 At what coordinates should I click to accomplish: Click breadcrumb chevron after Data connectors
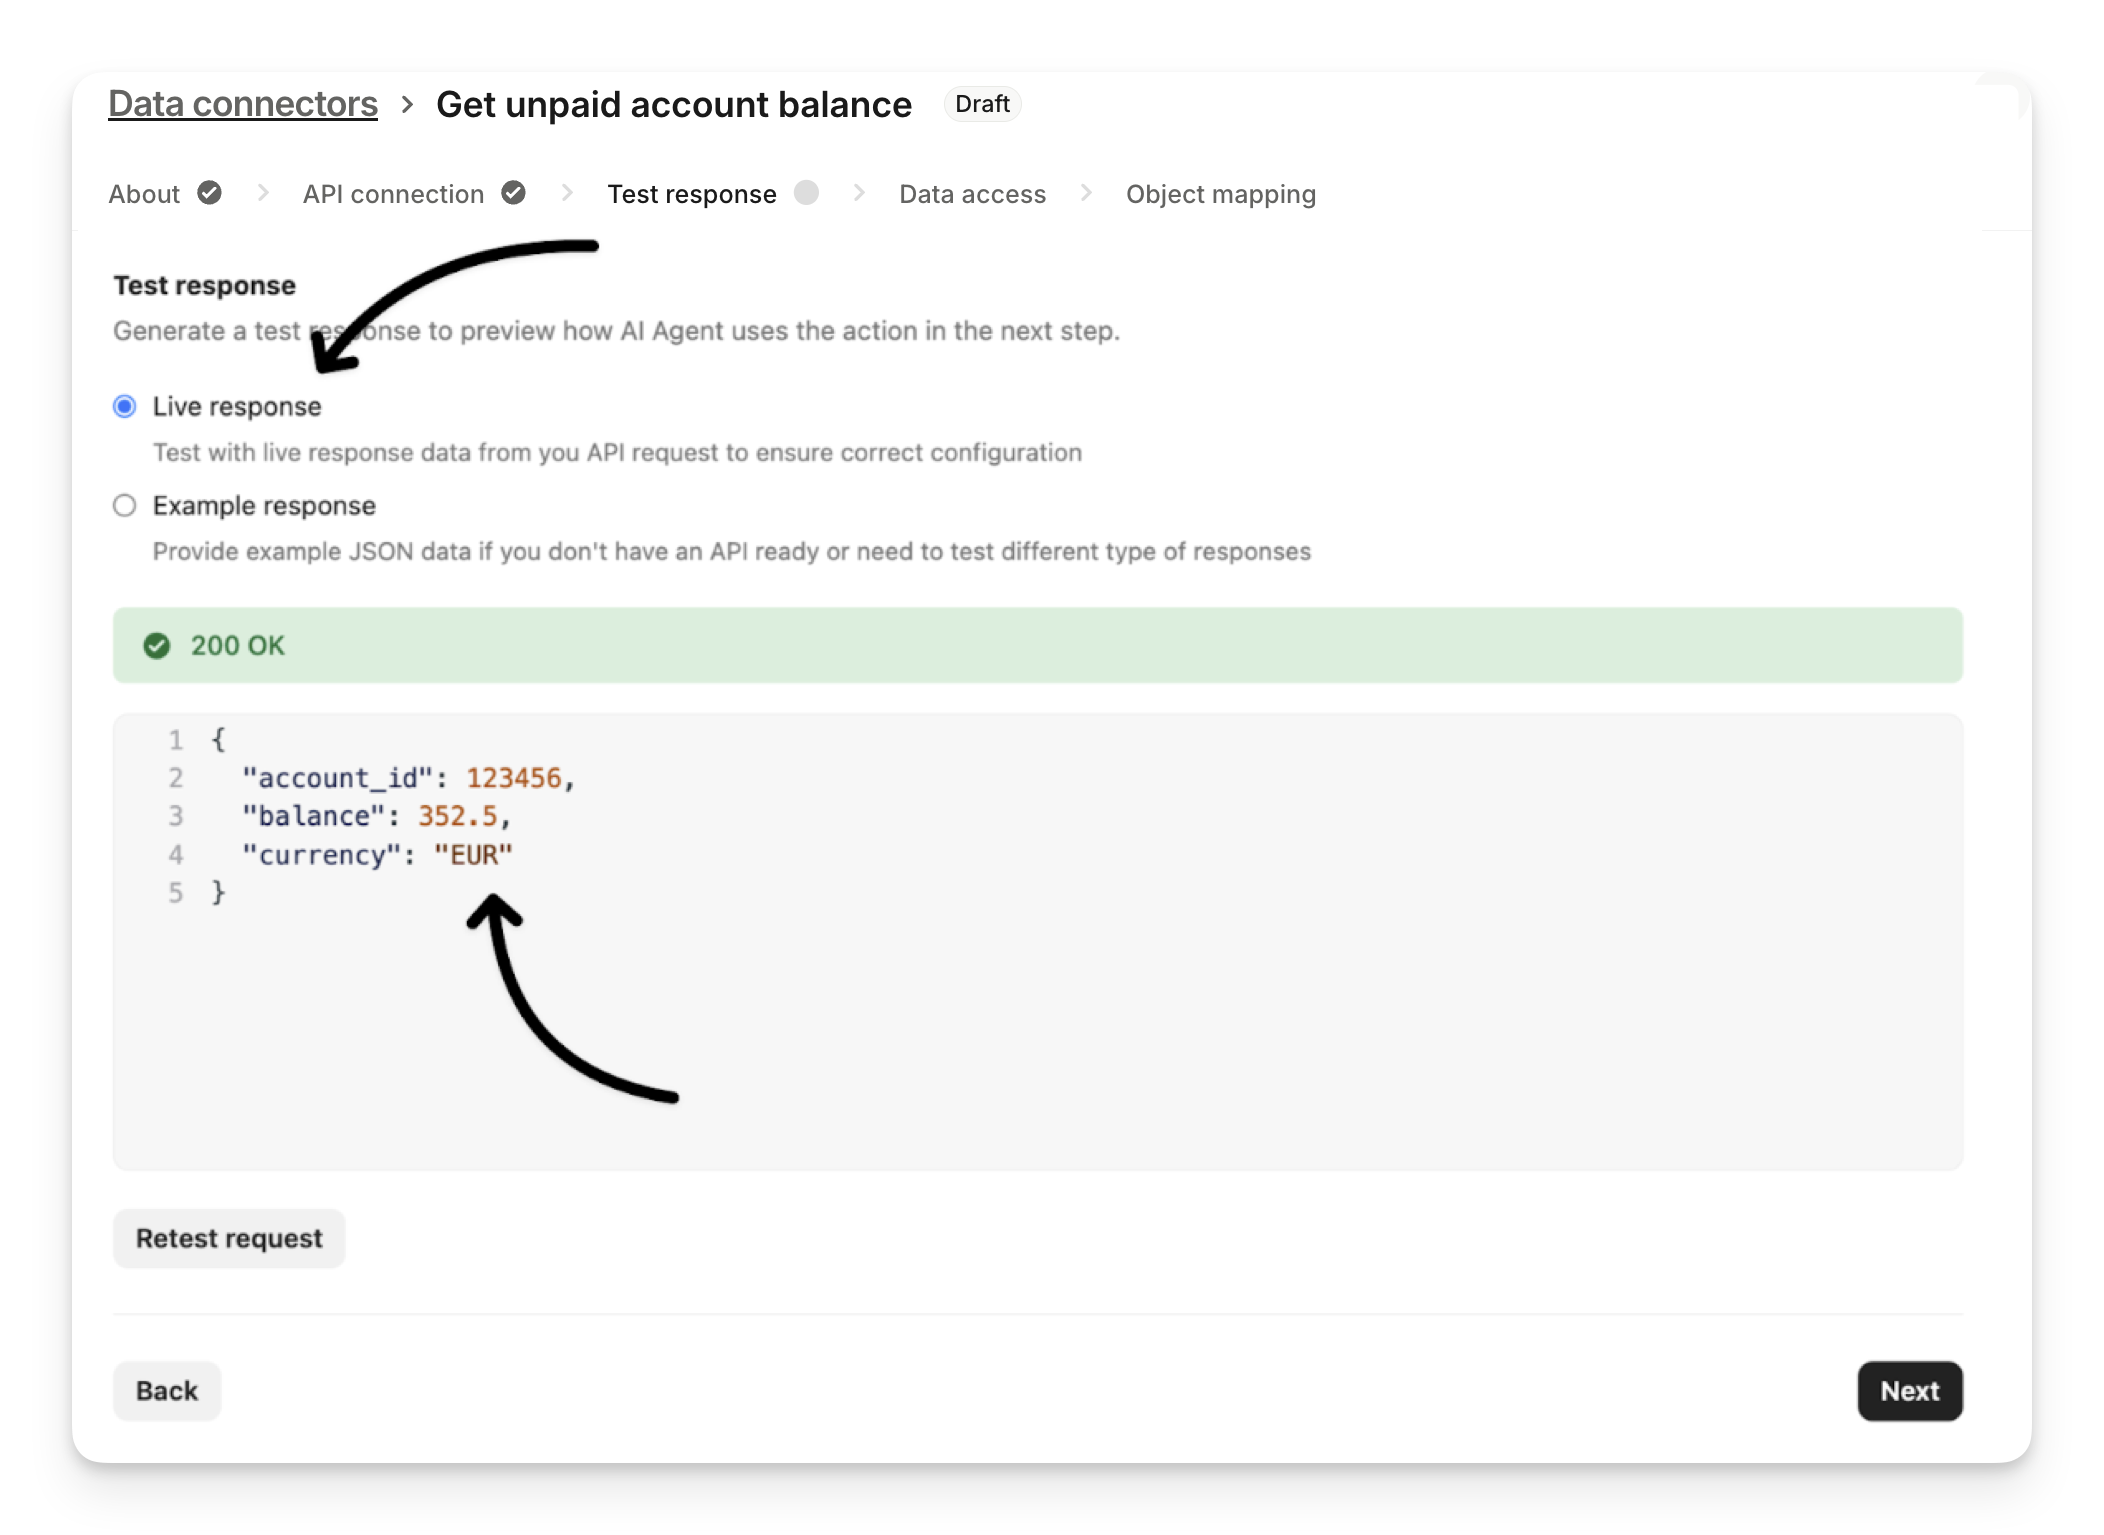point(407,105)
